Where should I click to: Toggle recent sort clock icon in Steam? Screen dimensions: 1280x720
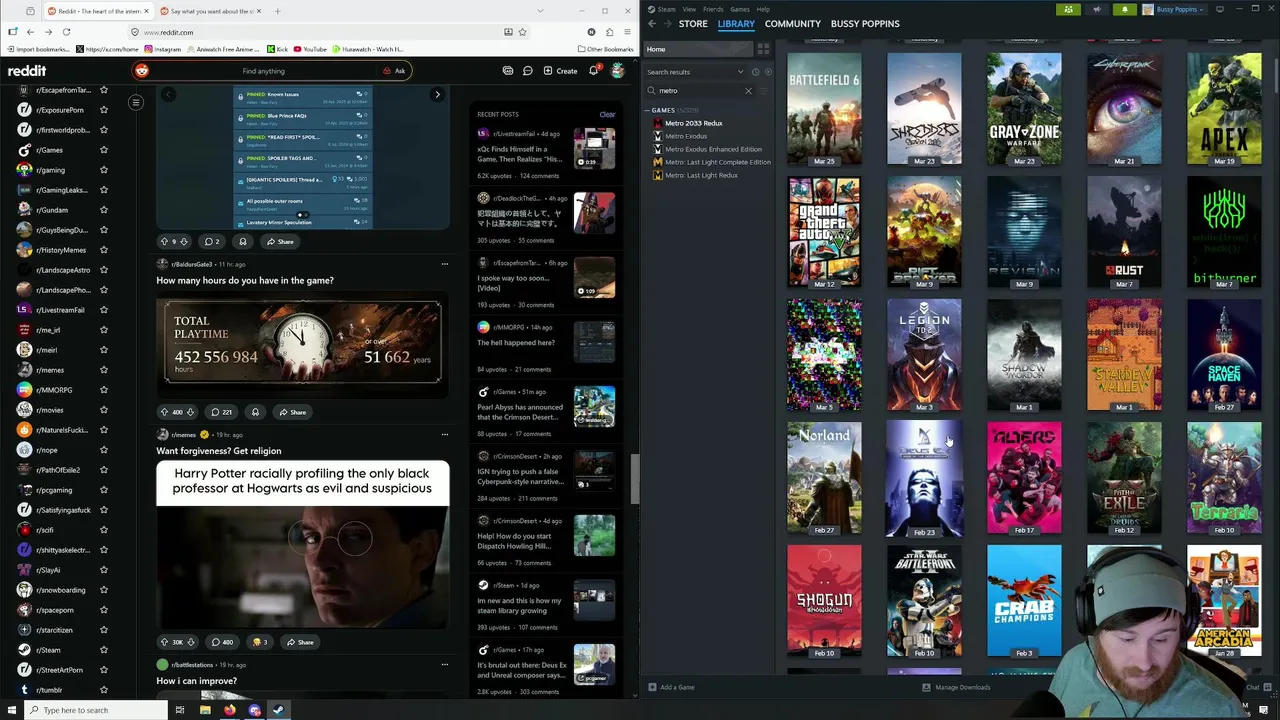pyautogui.click(x=756, y=72)
